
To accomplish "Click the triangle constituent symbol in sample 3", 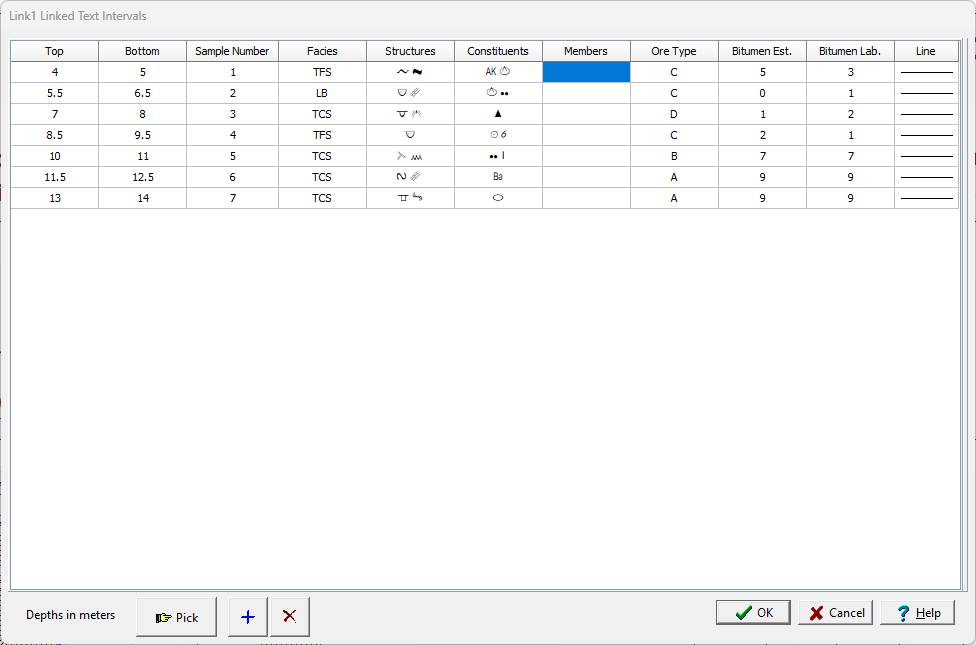I will tap(498, 114).
